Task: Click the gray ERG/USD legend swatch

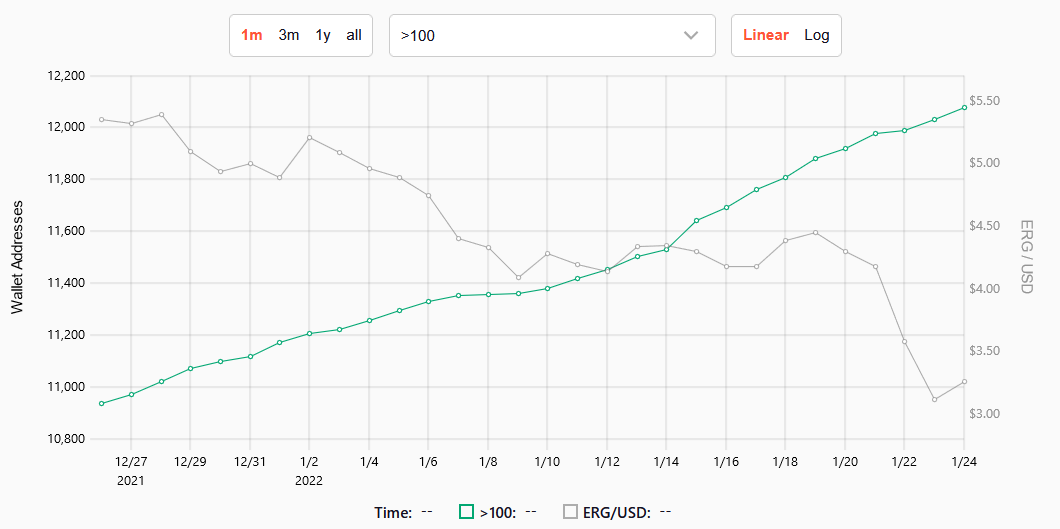Action: [x=571, y=512]
